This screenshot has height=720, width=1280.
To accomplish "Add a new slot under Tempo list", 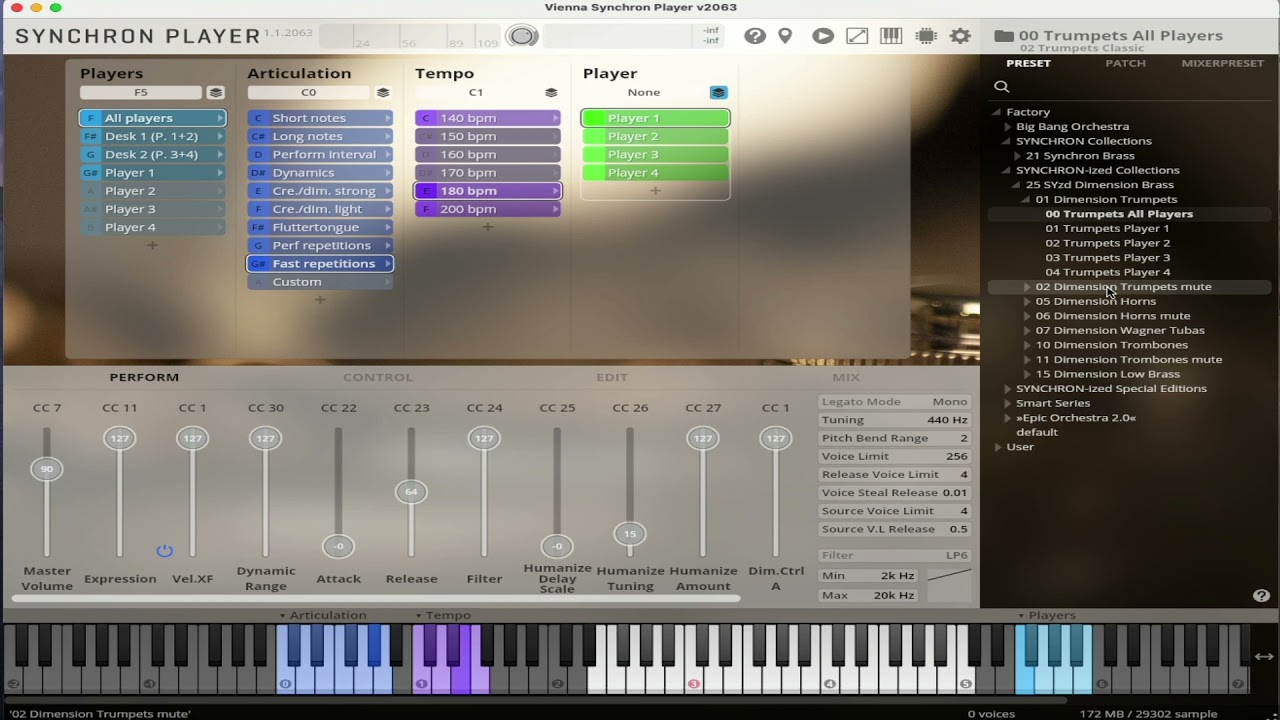I will pos(488,227).
